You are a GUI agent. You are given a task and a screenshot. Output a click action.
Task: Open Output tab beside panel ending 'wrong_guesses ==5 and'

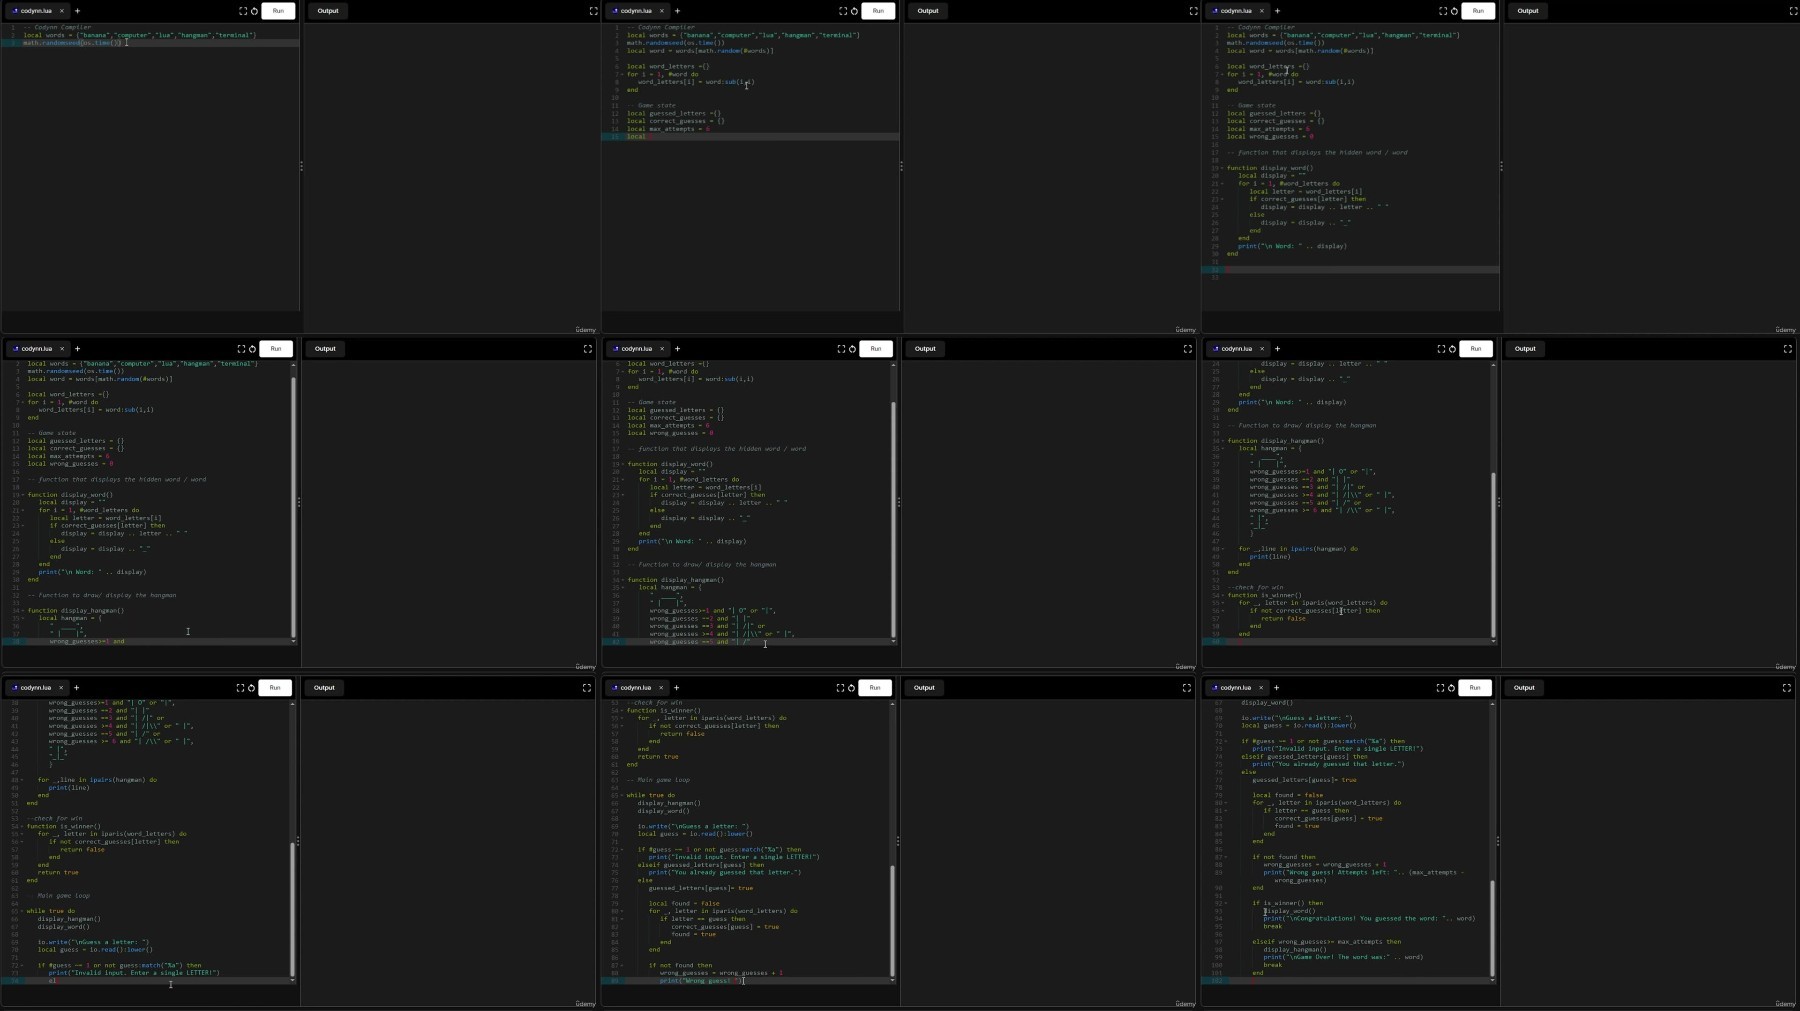pos(925,349)
